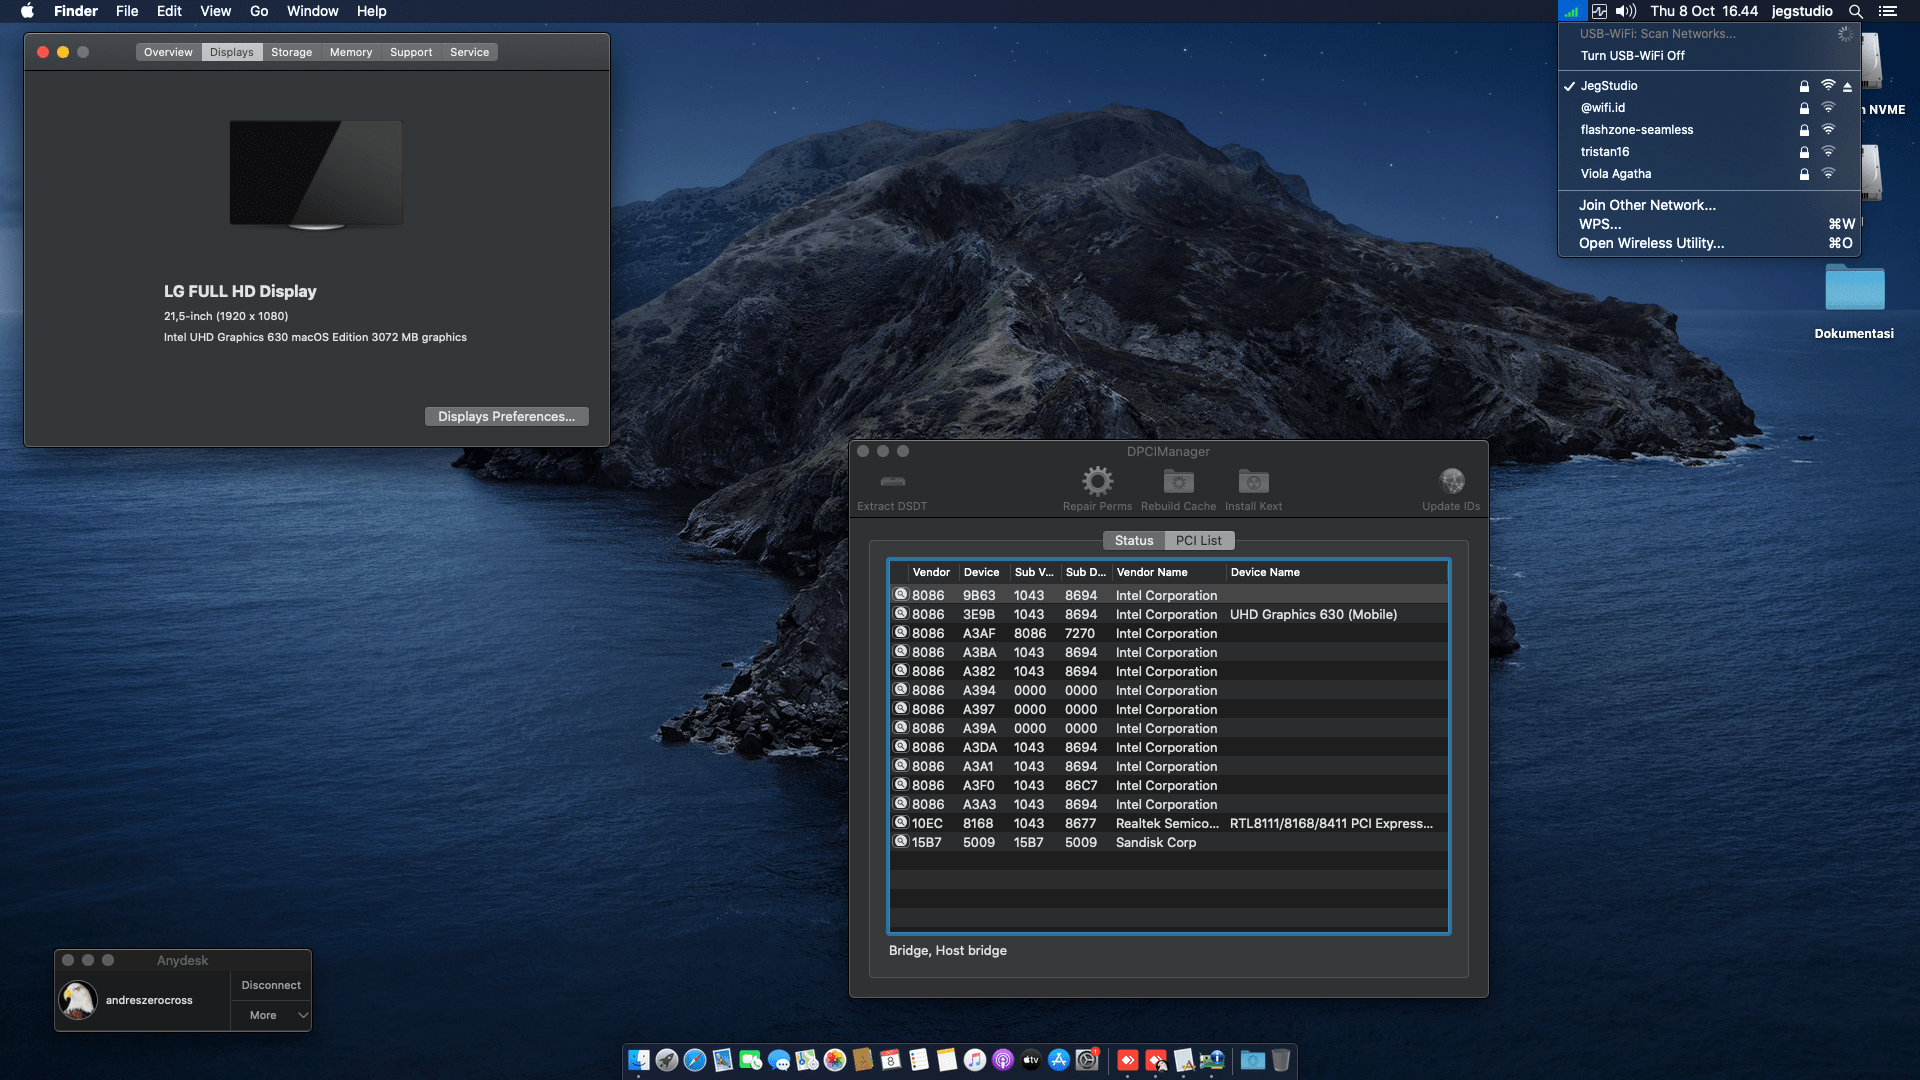Open the USB-WiFi signal menu bar icon
The image size is (1920, 1080).
(x=1571, y=11)
